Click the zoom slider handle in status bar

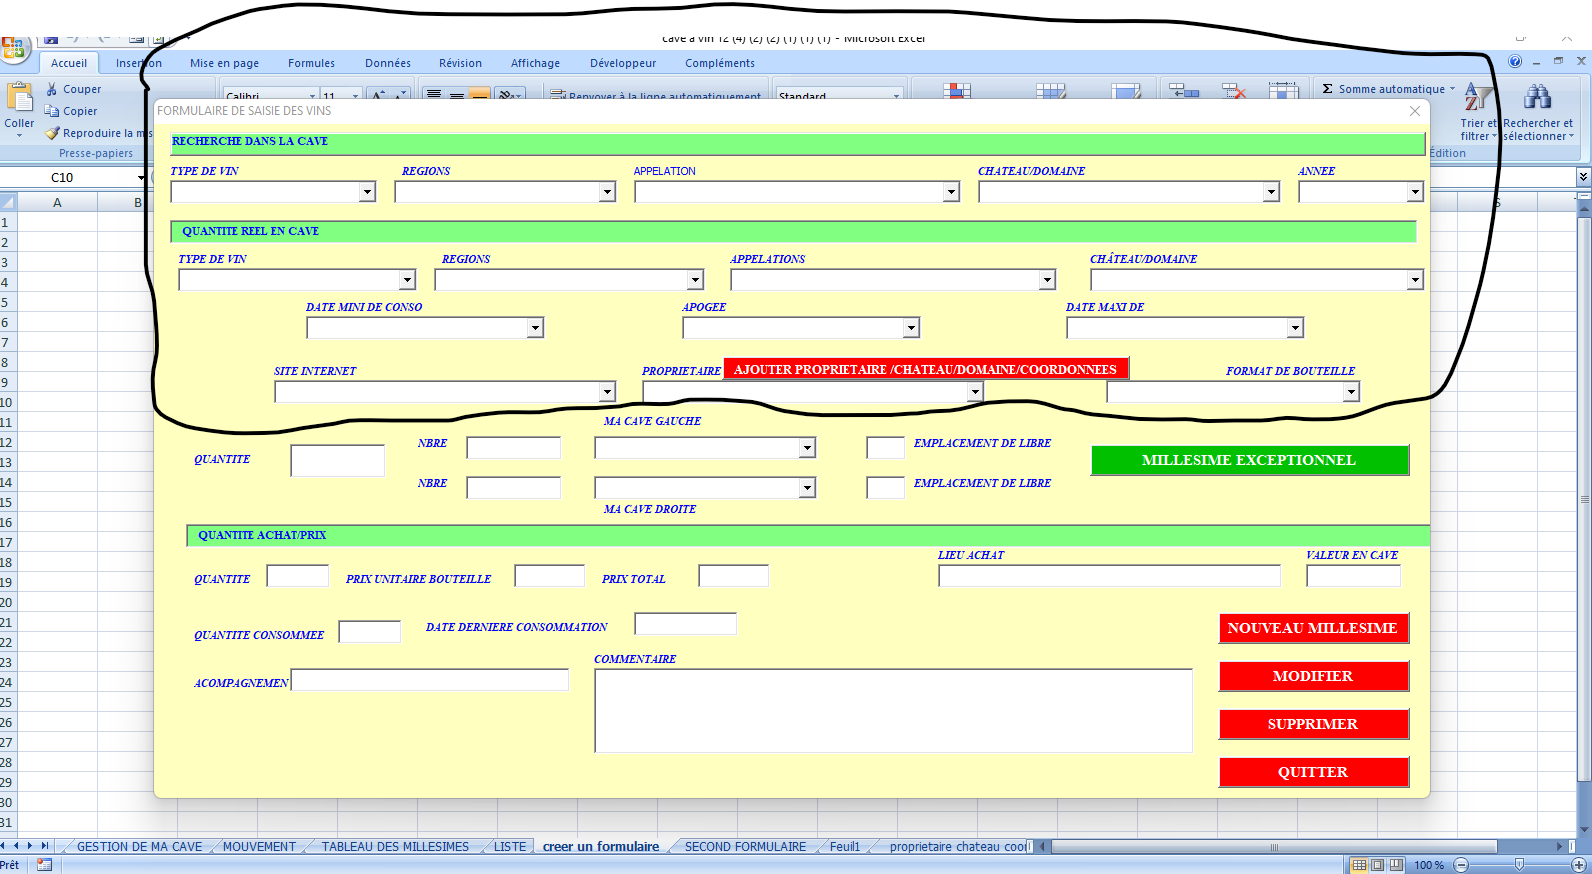click(1519, 865)
